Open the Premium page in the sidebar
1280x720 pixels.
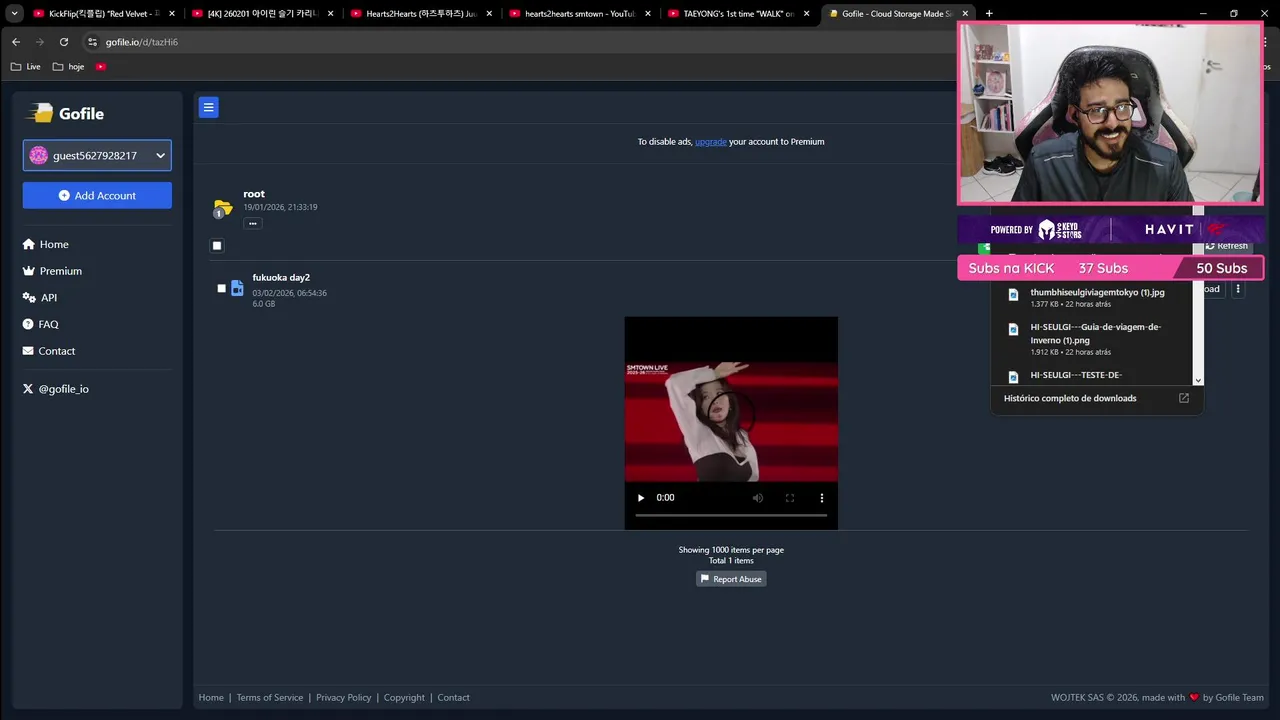[52, 271]
